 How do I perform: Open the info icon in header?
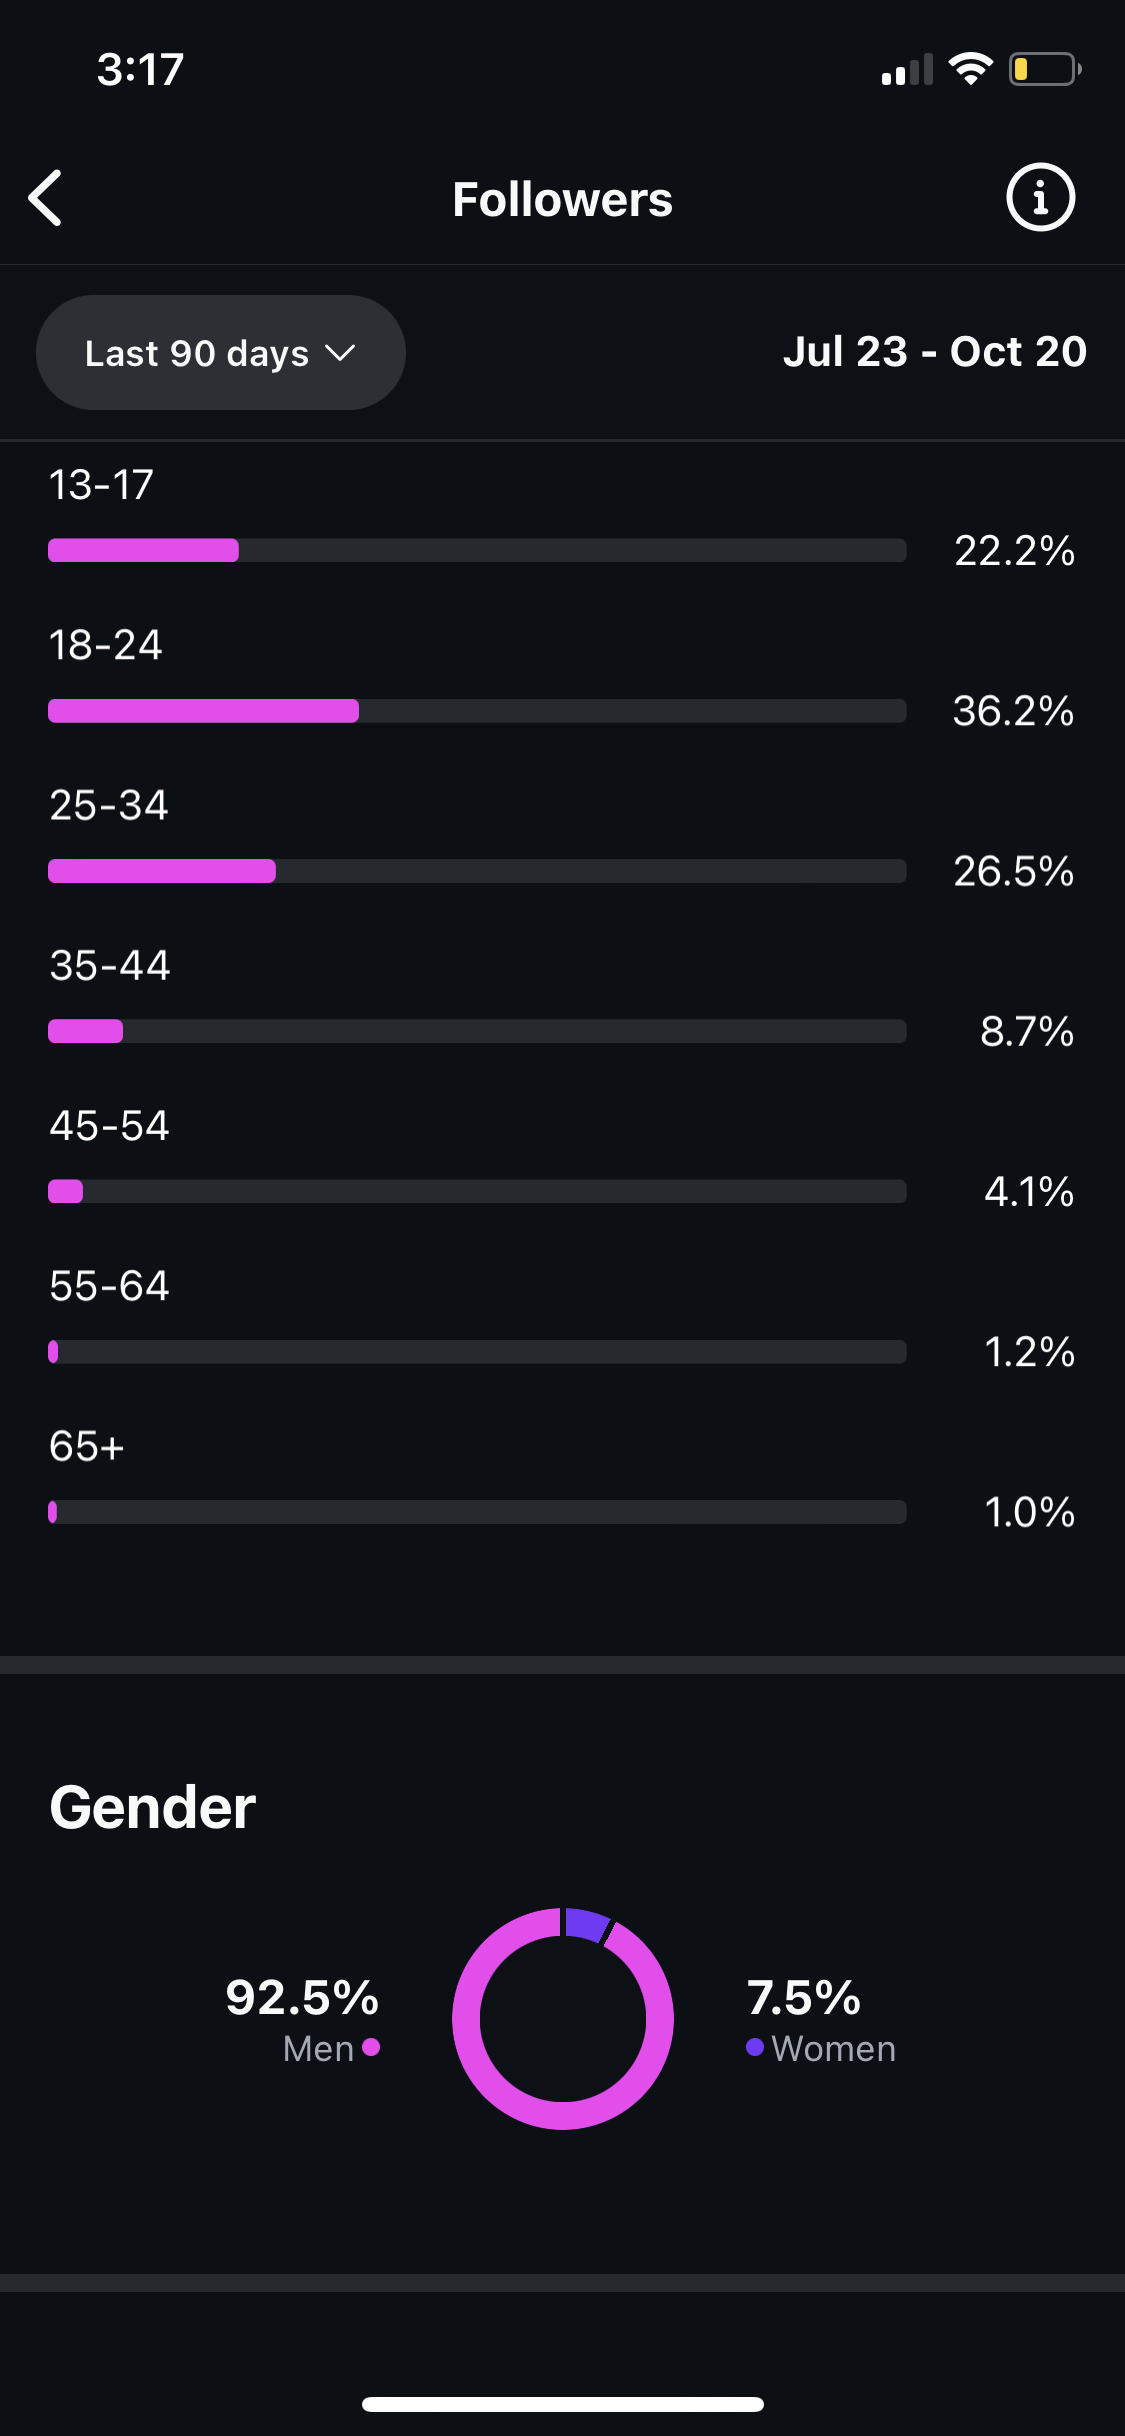coord(1040,198)
